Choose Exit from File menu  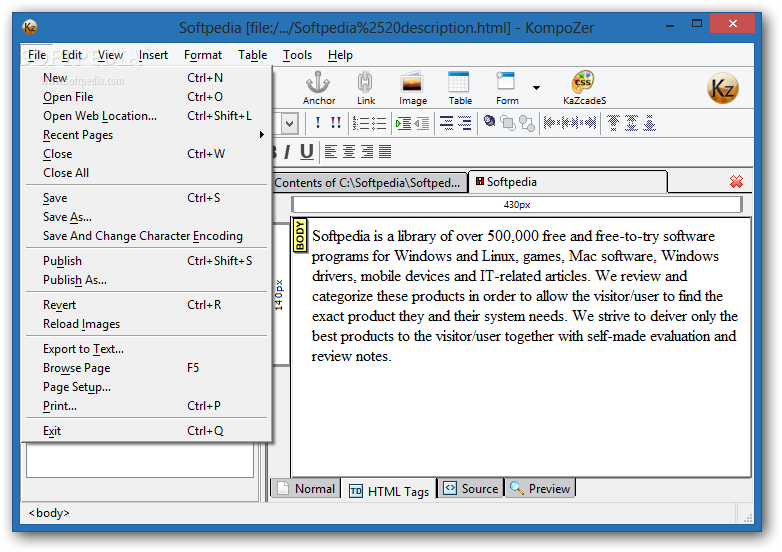coord(147,430)
